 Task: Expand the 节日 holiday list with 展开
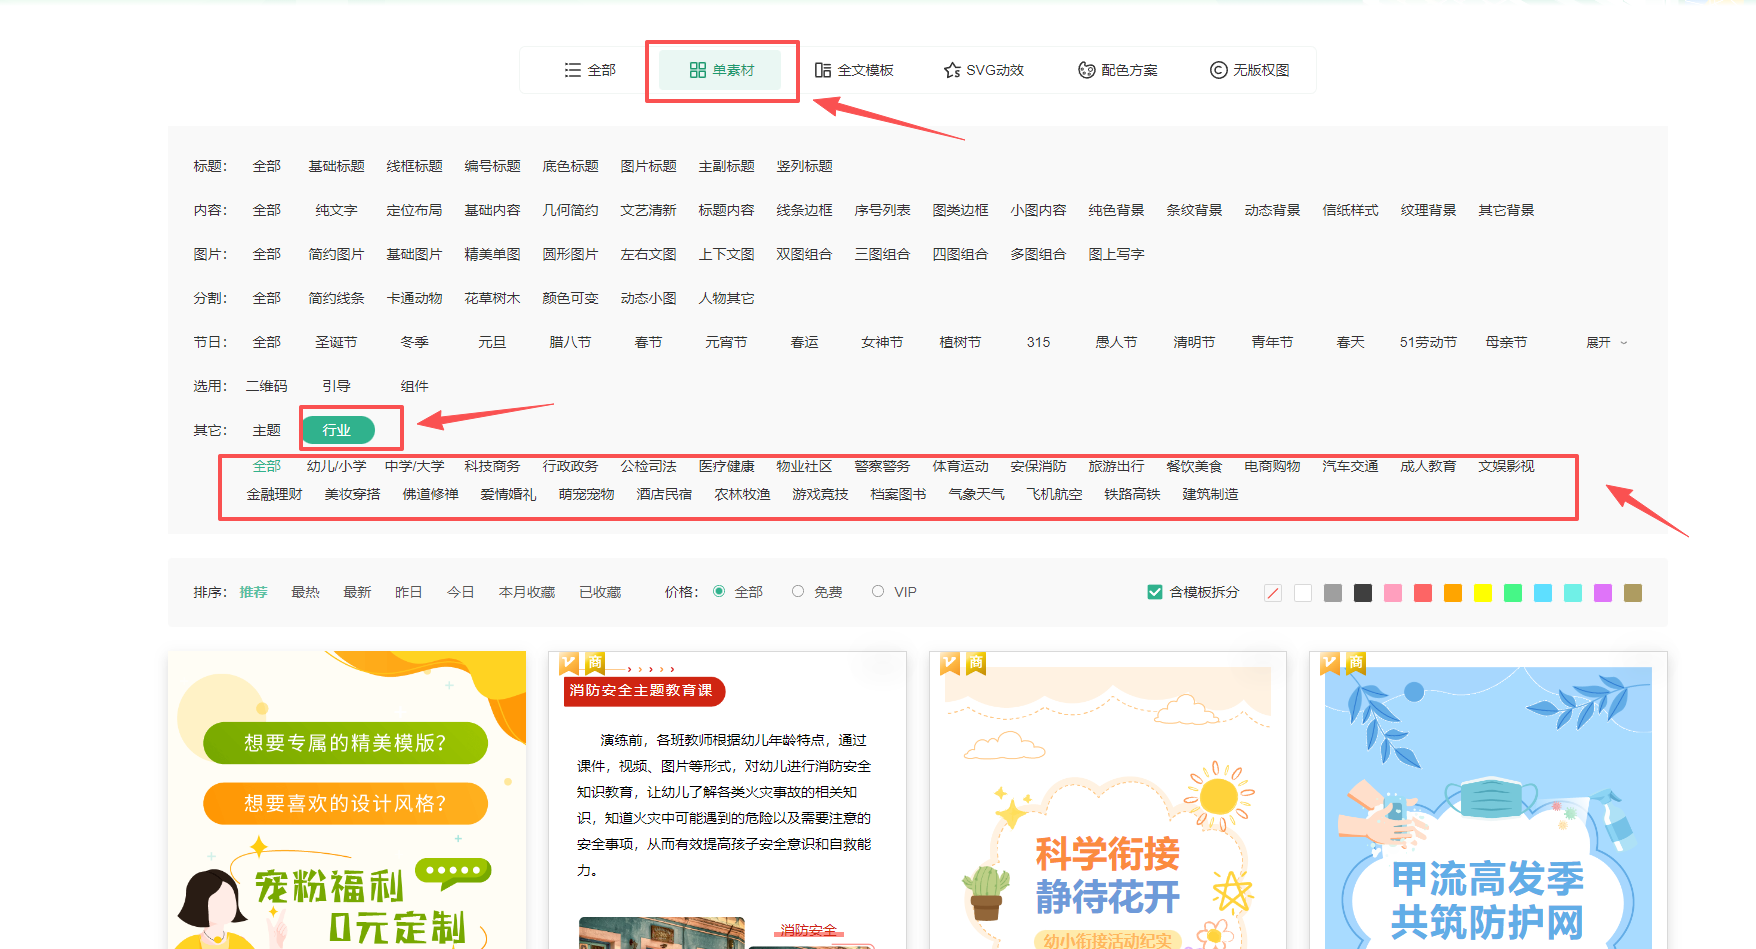pyautogui.click(x=1606, y=342)
